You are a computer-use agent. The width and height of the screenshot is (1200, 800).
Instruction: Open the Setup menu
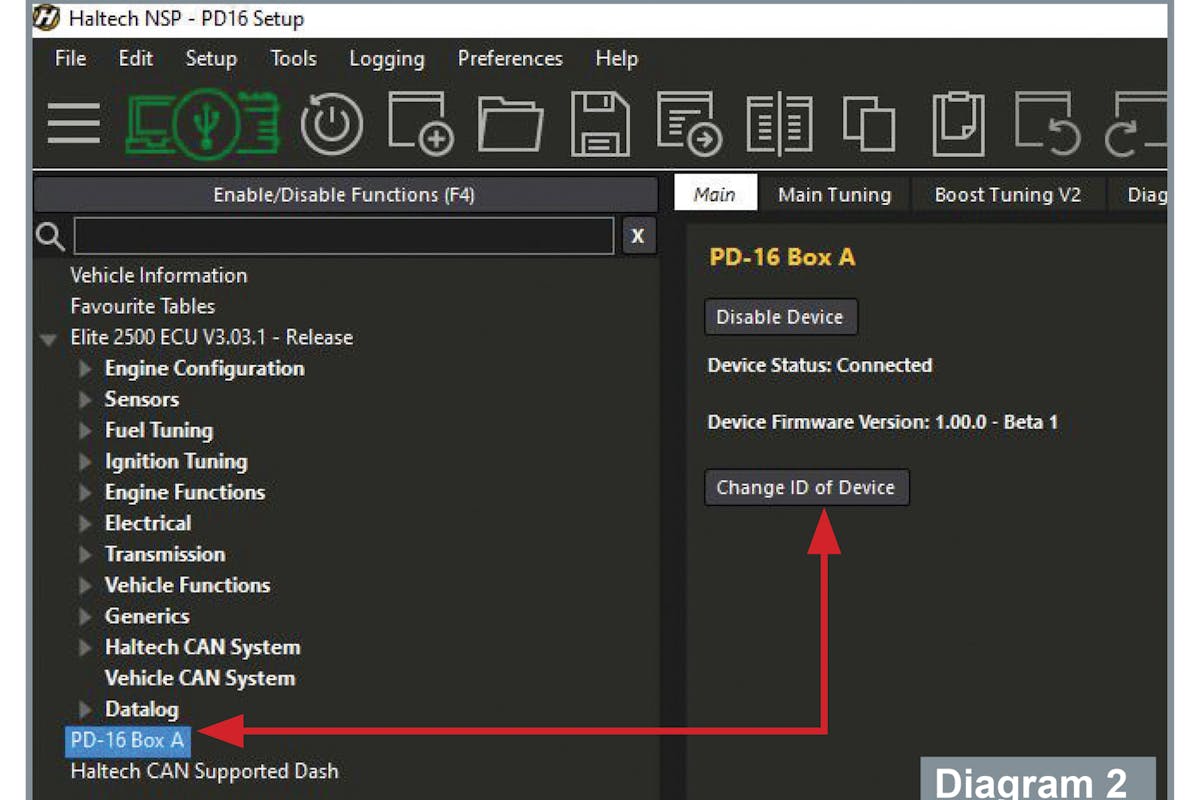(x=211, y=58)
